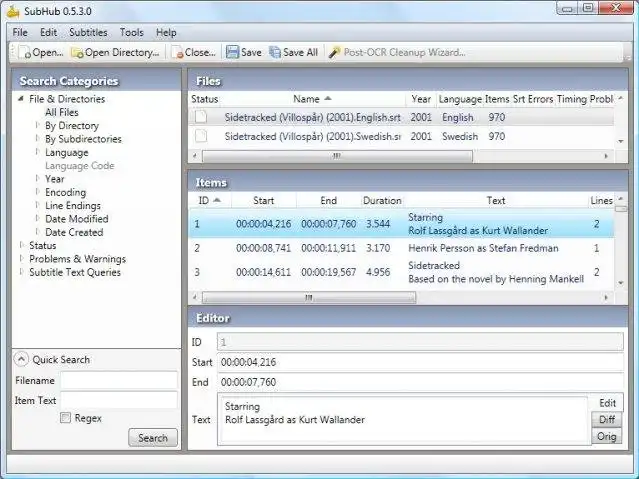Screen dimensions: 639x479
Task: Click the Srt Errors column header
Action: coord(533,99)
